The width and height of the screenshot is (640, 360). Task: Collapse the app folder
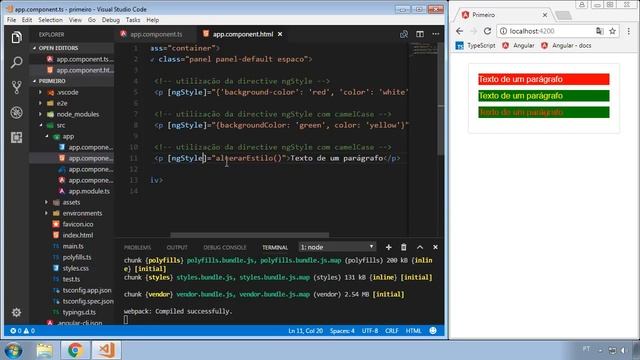tap(47, 136)
